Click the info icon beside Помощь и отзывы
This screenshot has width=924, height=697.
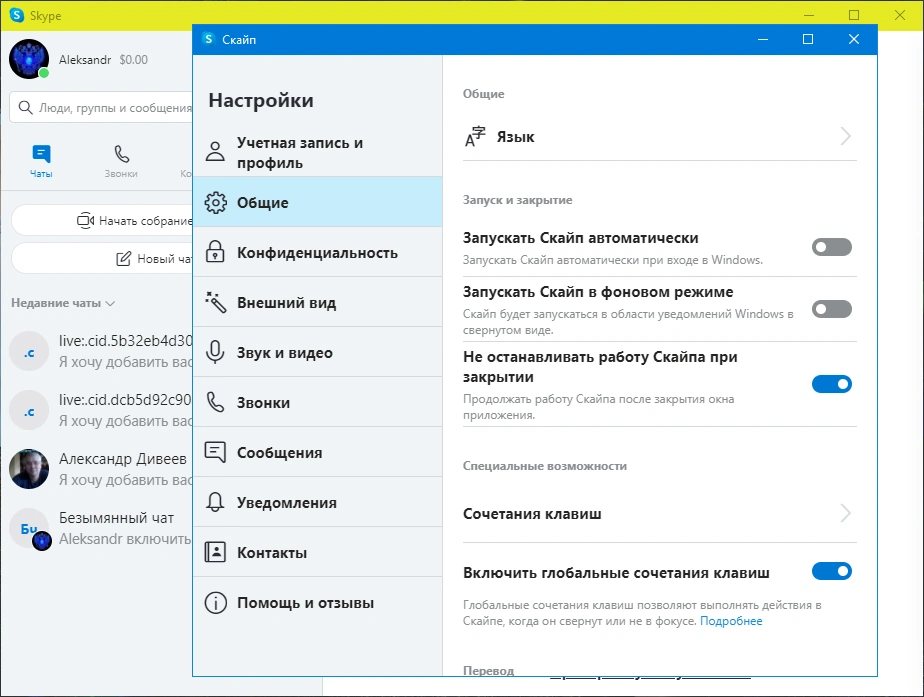[215, 603]
